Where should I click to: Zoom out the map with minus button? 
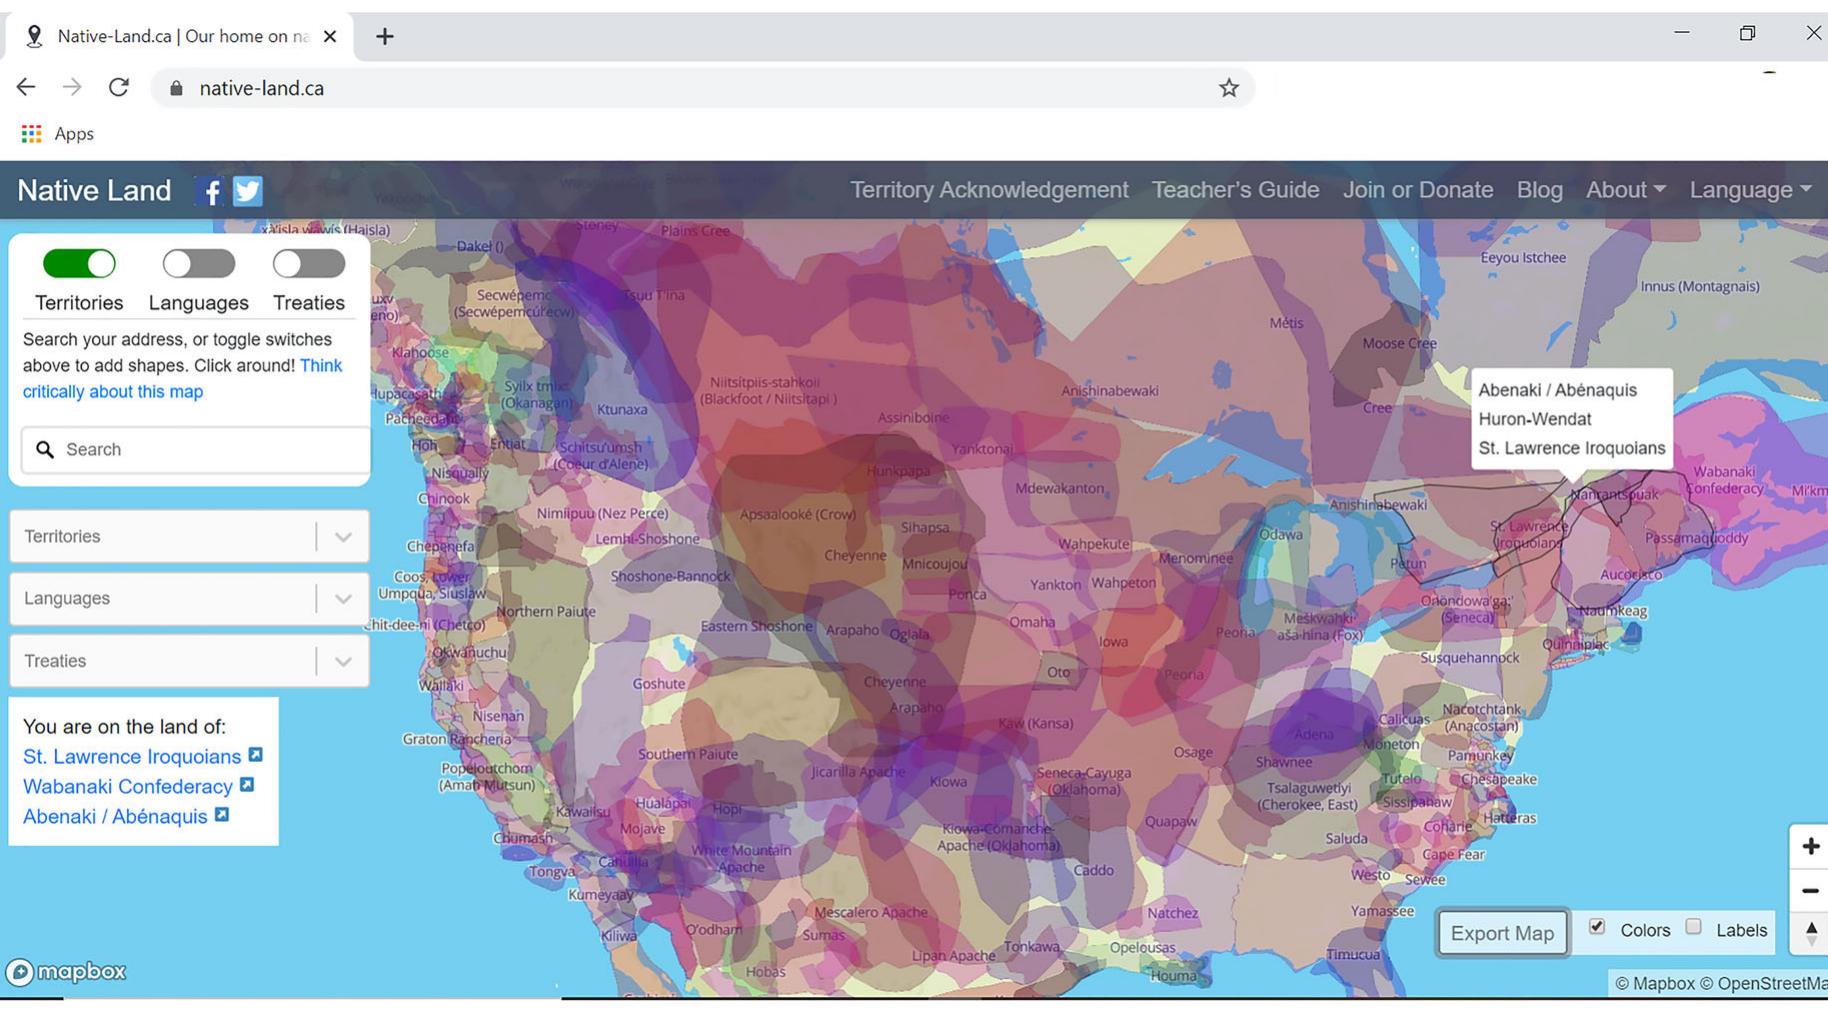click(1810, 890)
